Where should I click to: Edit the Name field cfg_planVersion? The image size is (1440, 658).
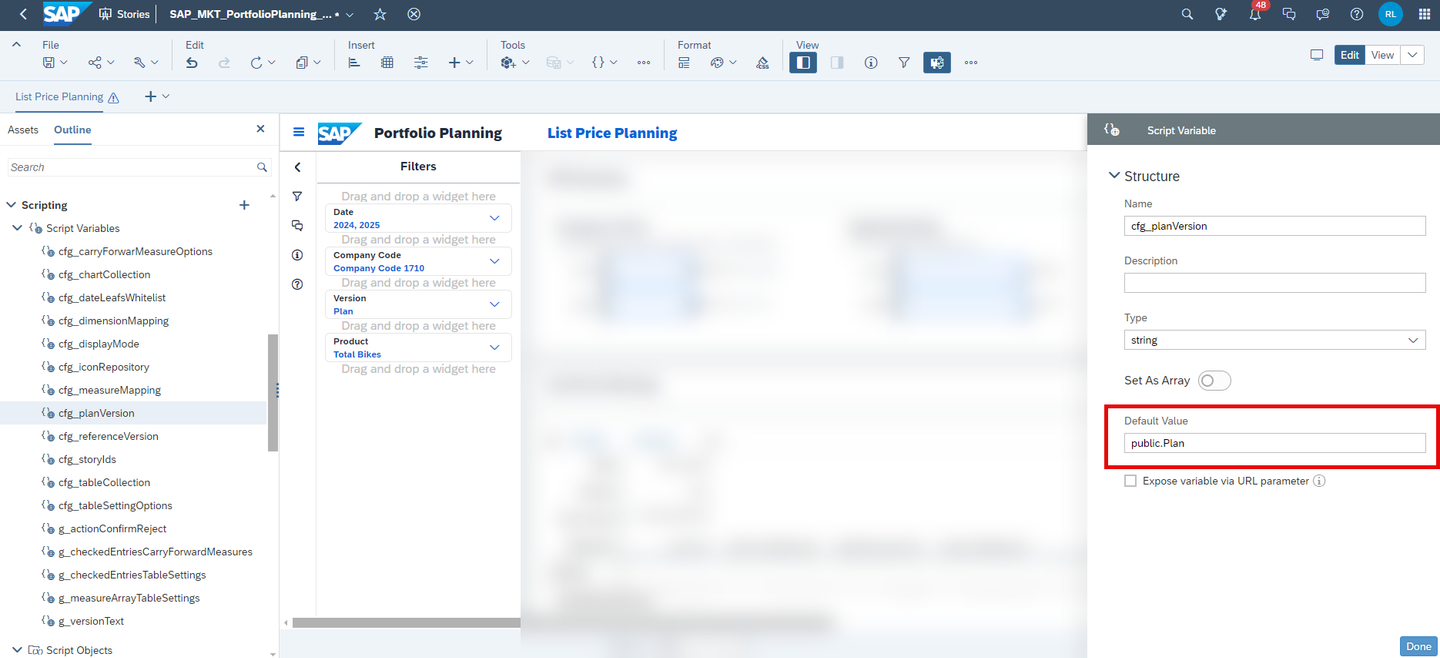(x=1274, y=226)
